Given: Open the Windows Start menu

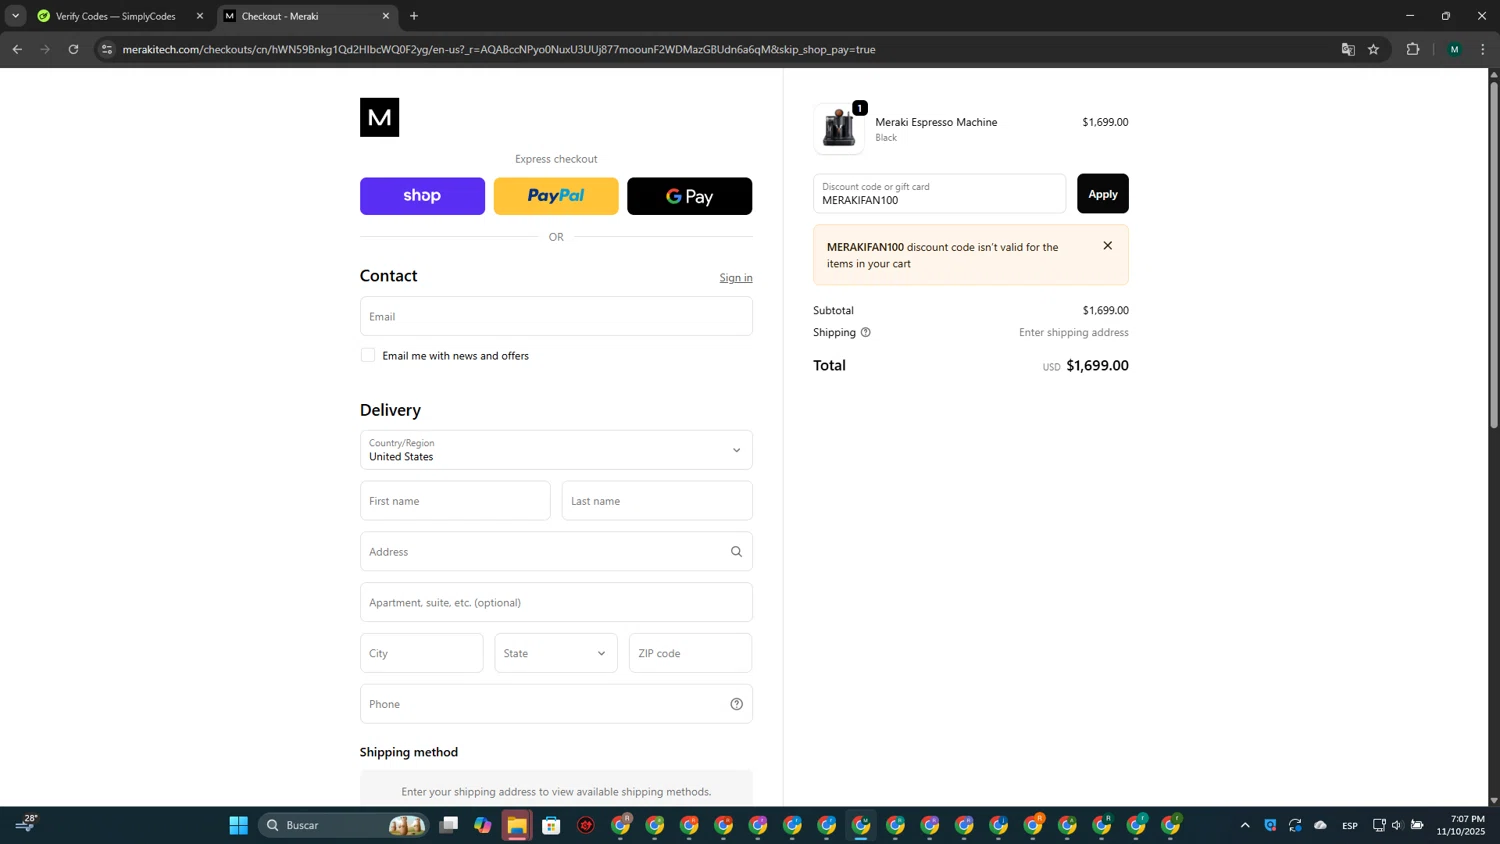Looking at the screenshot, I should tap(238, 825).
